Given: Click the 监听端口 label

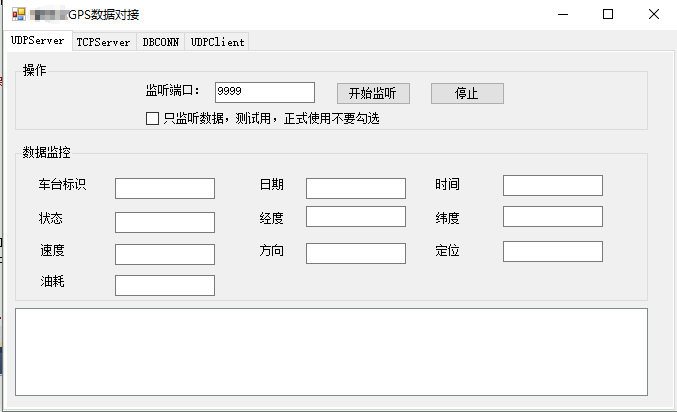Looking at the screenshot, I should tap(172, 91).
